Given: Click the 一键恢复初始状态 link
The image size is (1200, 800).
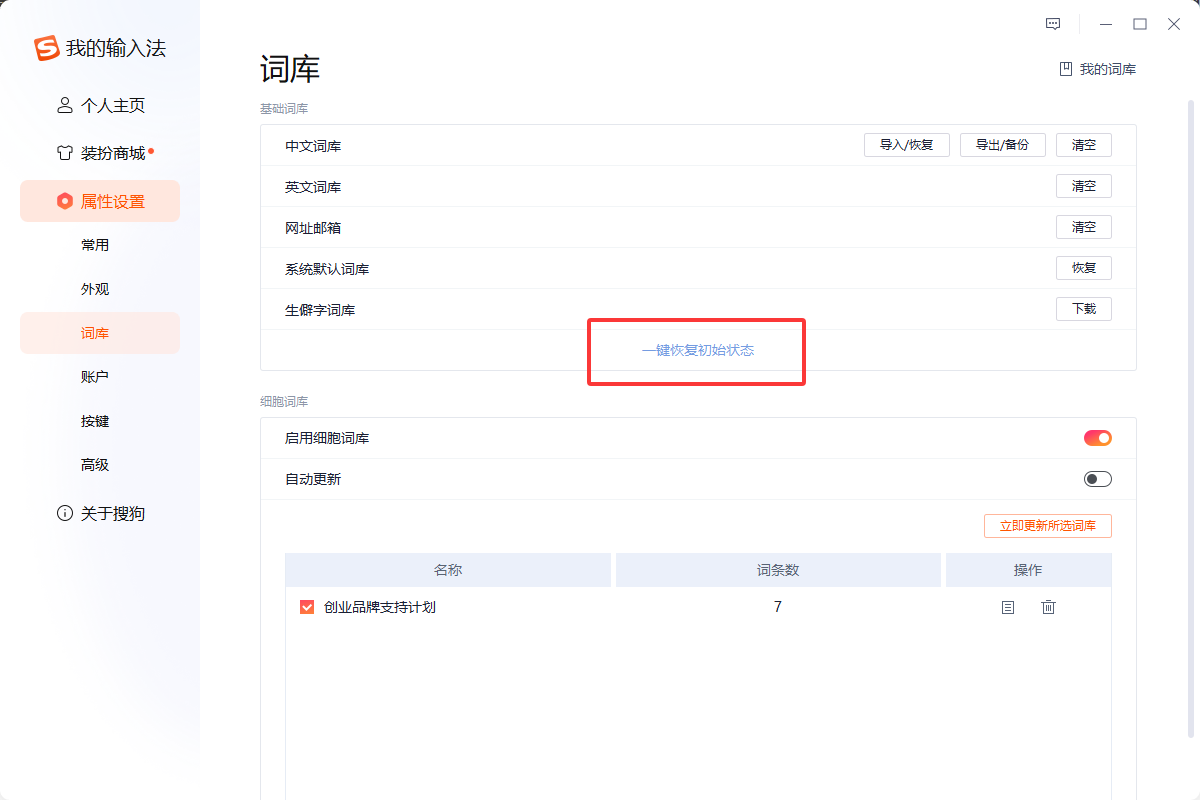Looking at the screenshot, I should [696, 350].
